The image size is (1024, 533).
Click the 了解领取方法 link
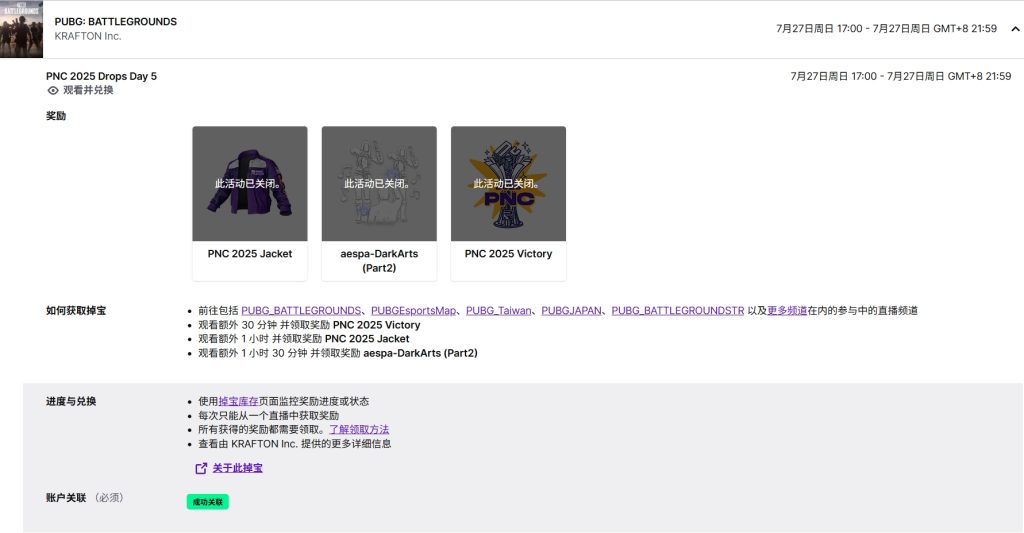(x=359, y=430)
